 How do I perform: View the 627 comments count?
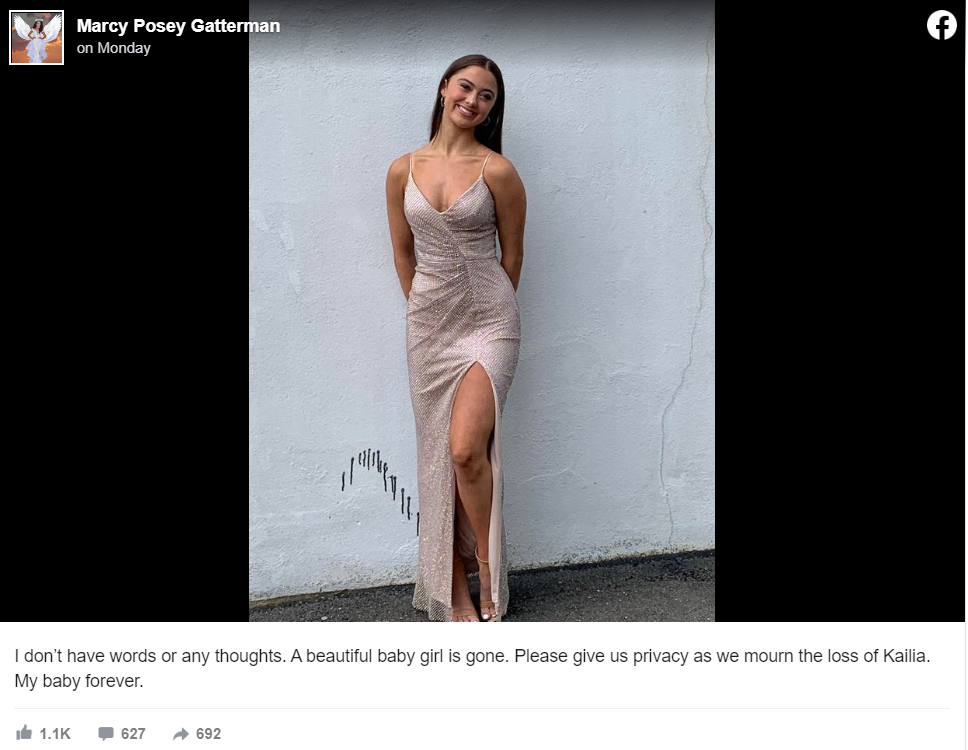point(133,733)
